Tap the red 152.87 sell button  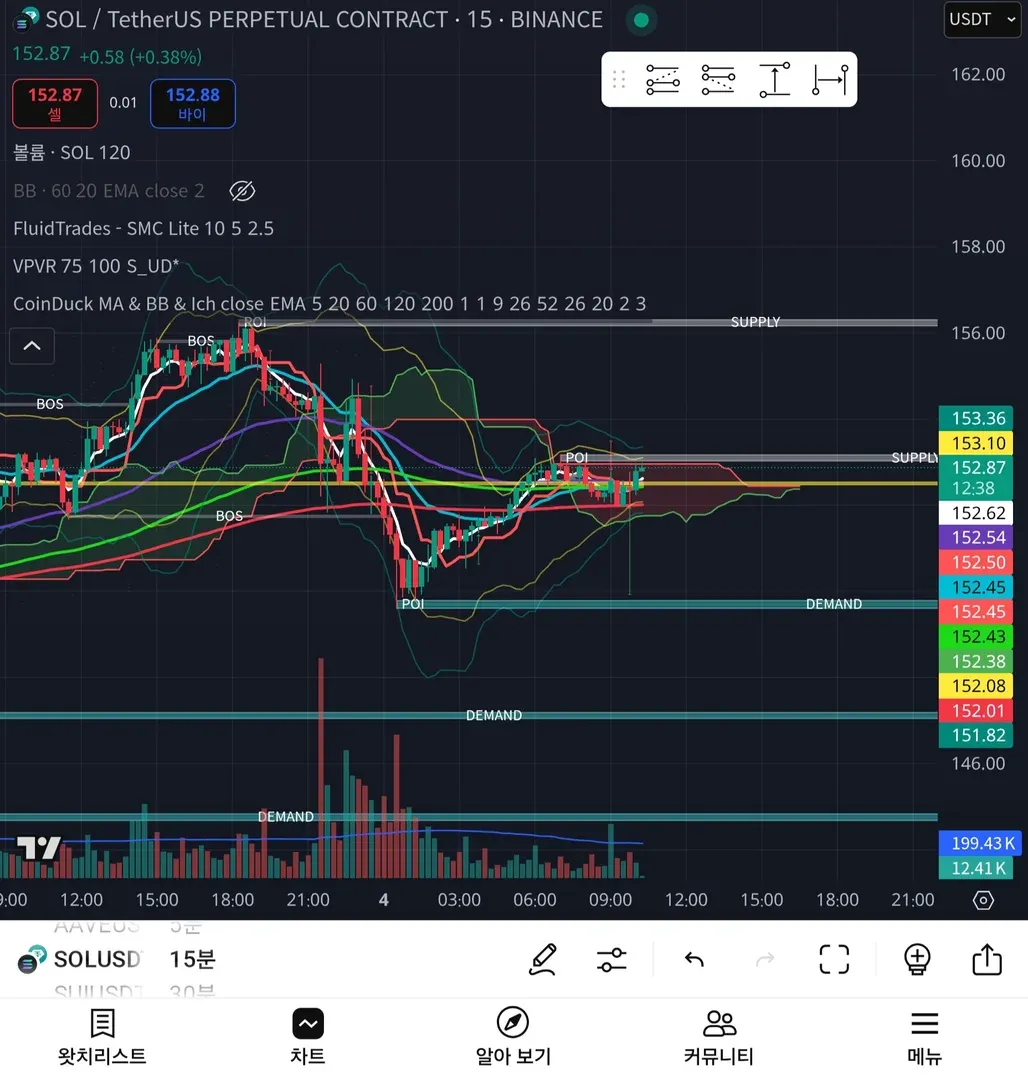tap(55, 104)
